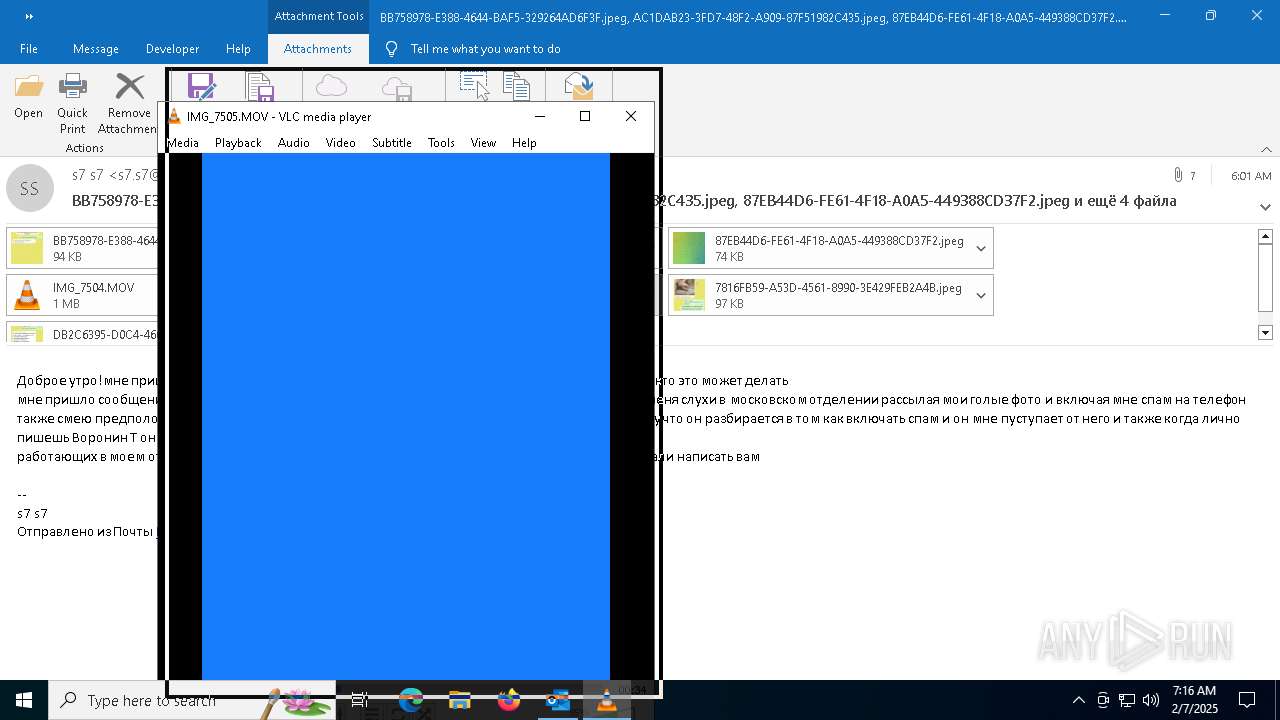The image size is (1280, 720).
Task: Click VLC cone icon in title bar
Action: pos(175,116)
